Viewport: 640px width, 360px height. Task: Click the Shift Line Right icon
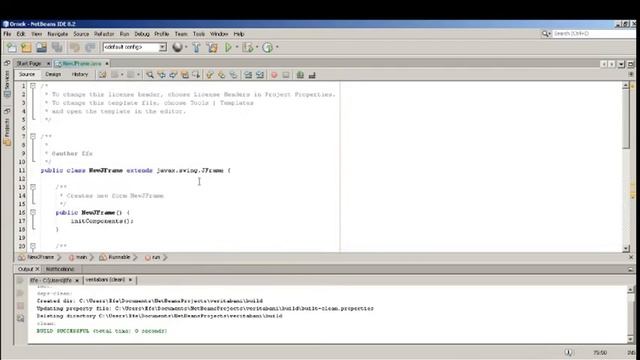pos(260,75)
